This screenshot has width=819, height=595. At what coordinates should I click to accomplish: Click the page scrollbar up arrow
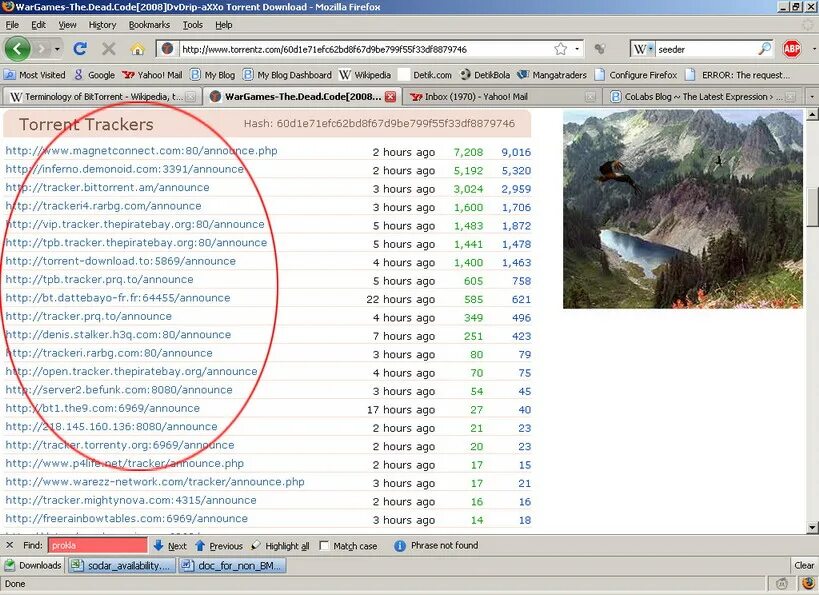point(813,114)
